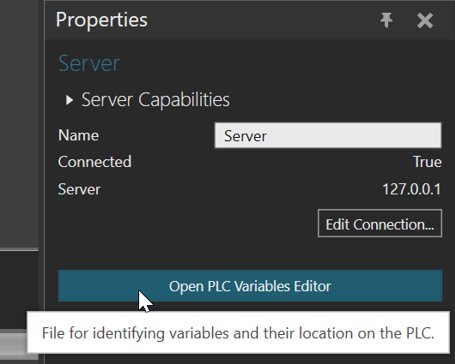Click the Server property label above Edit Connection

(79, 189)
